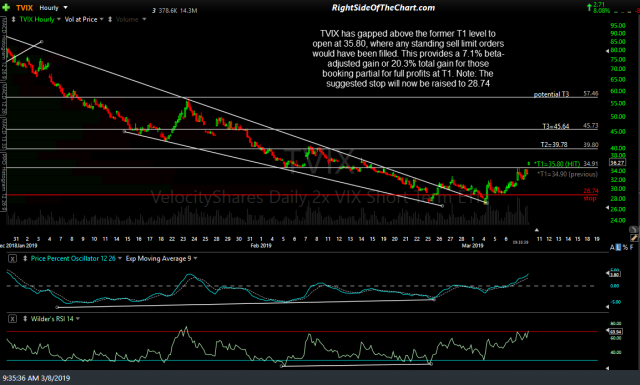Viewport: 640px width, 385px height.
Task: Click the gray pointer tool icon above the pencil
Action: (633, 229)
